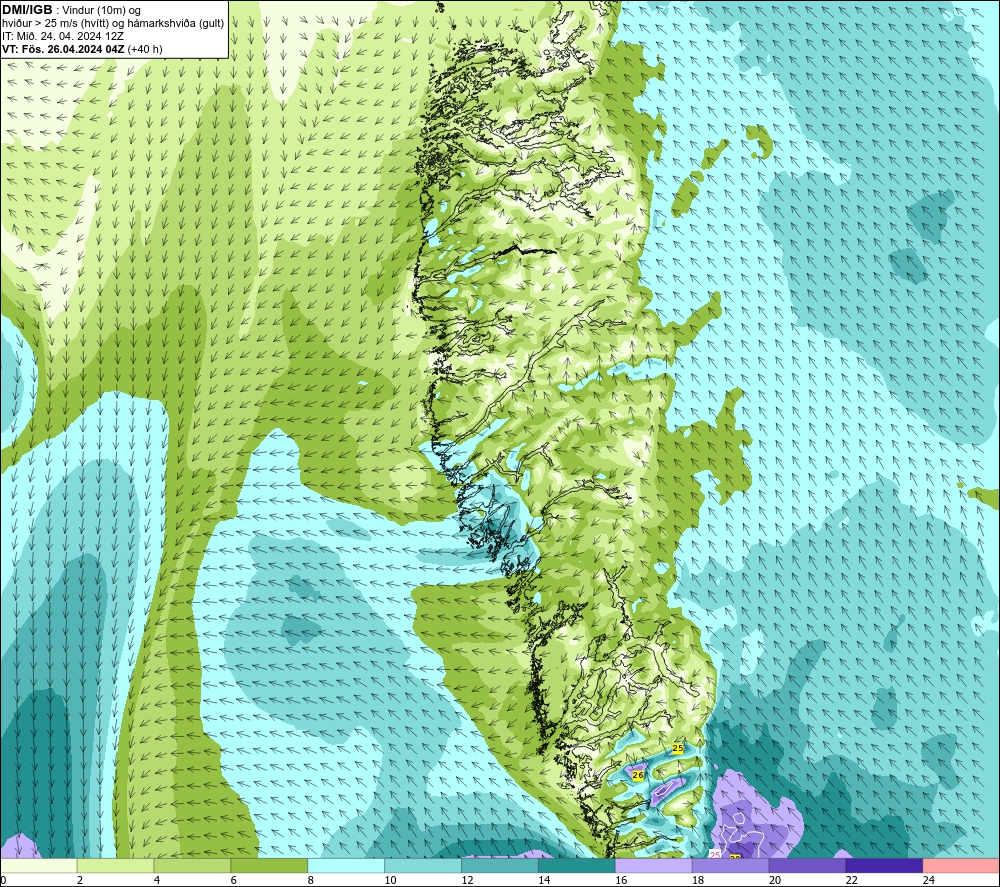Click the 16–18 m/s lavender swatch
Screen dimensions: 1000x887
pos(654,866)
